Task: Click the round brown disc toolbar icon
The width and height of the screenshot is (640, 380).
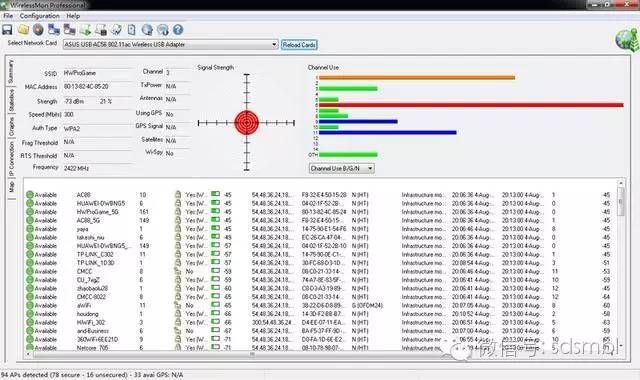Action: (38, 30)
